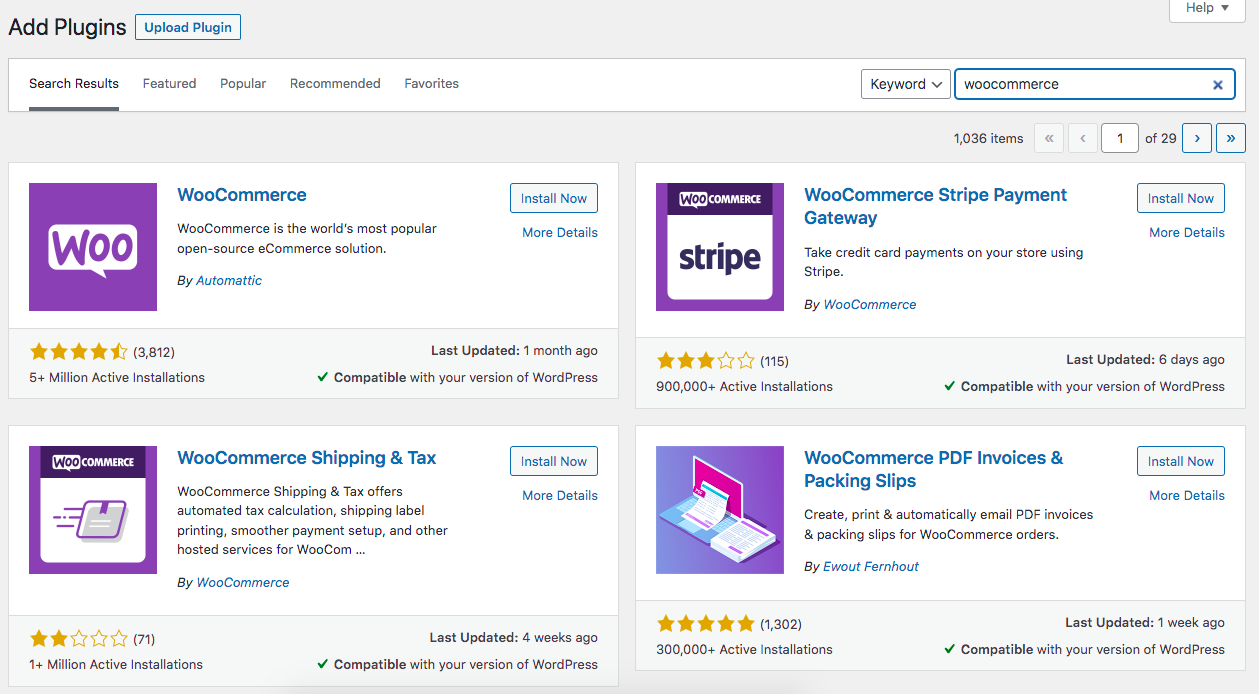Install WooCommerce Stripe Payment Gateway
The width and height of the screenshot is (1259, 694).
point(1180,198)
